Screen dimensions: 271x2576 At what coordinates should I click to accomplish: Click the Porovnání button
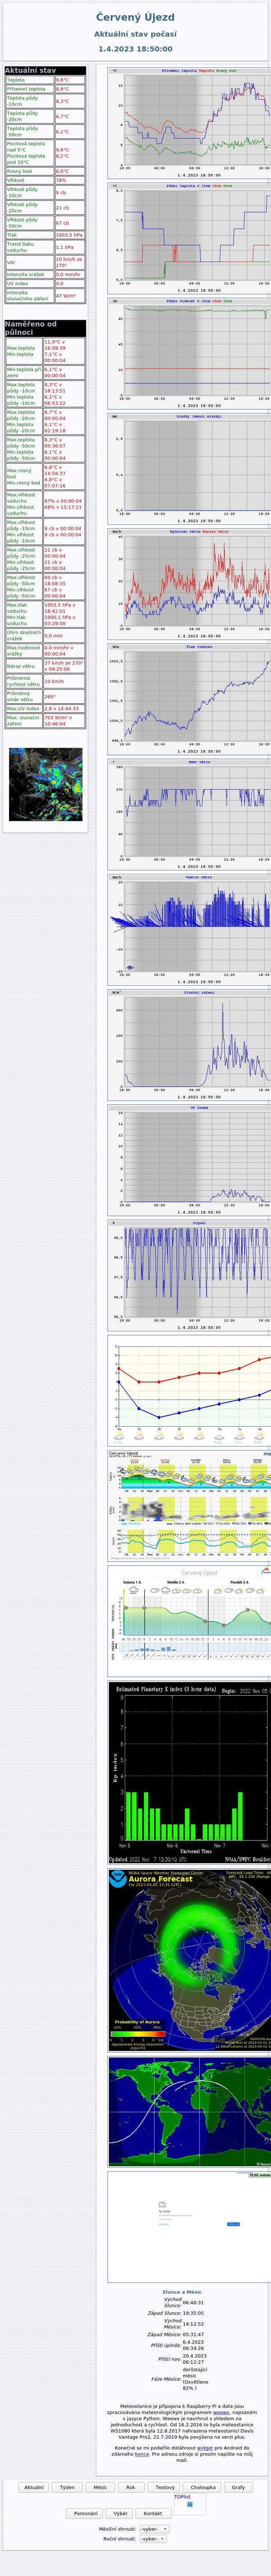click(x=86, y=2512)
